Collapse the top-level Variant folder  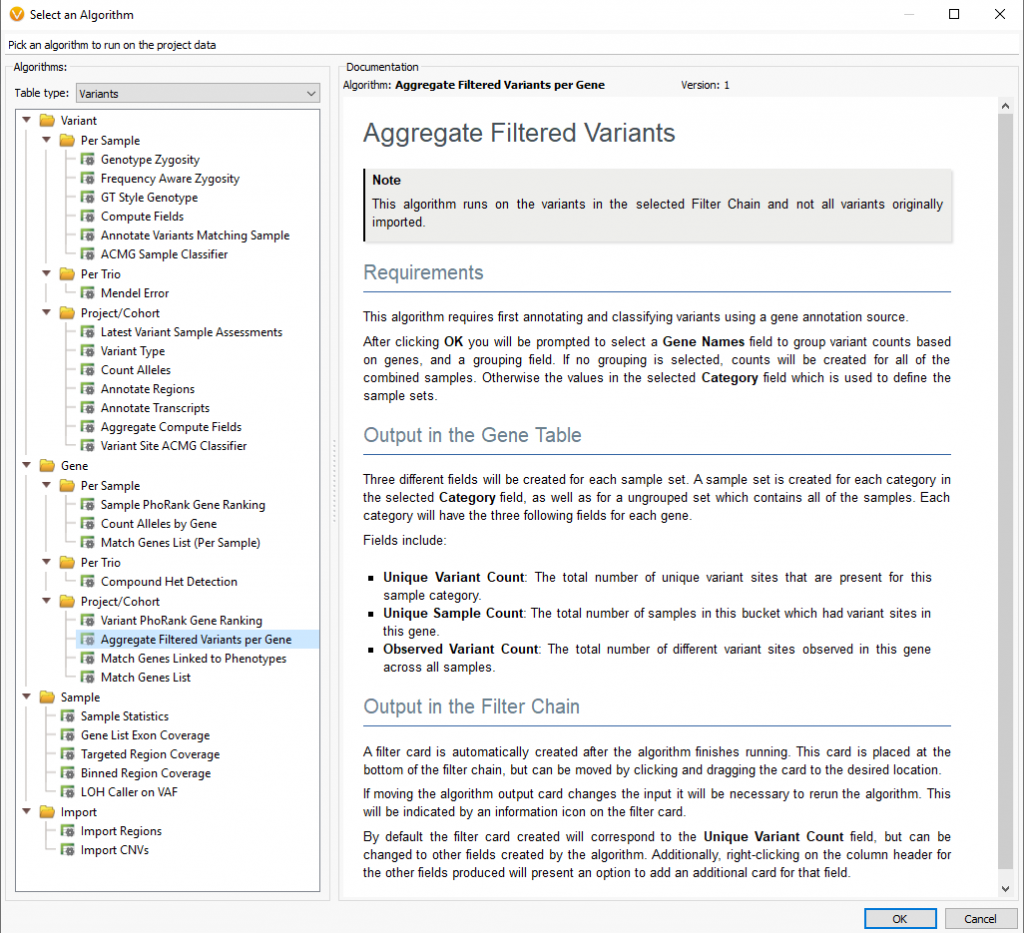[27, 120]
